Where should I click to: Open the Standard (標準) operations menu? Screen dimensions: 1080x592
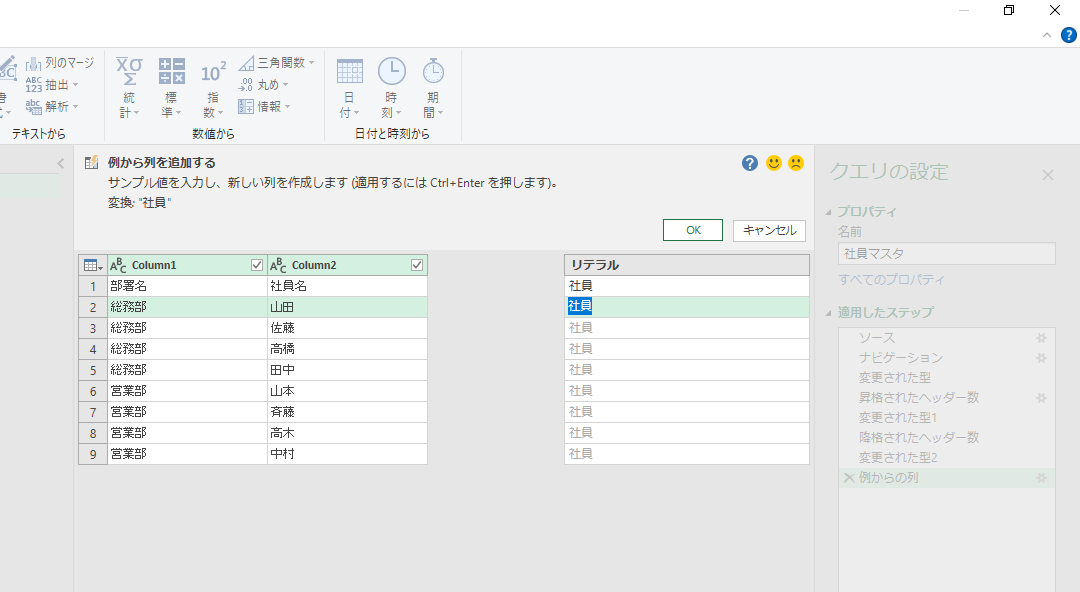pyautogui.click(x=172, y=88)
